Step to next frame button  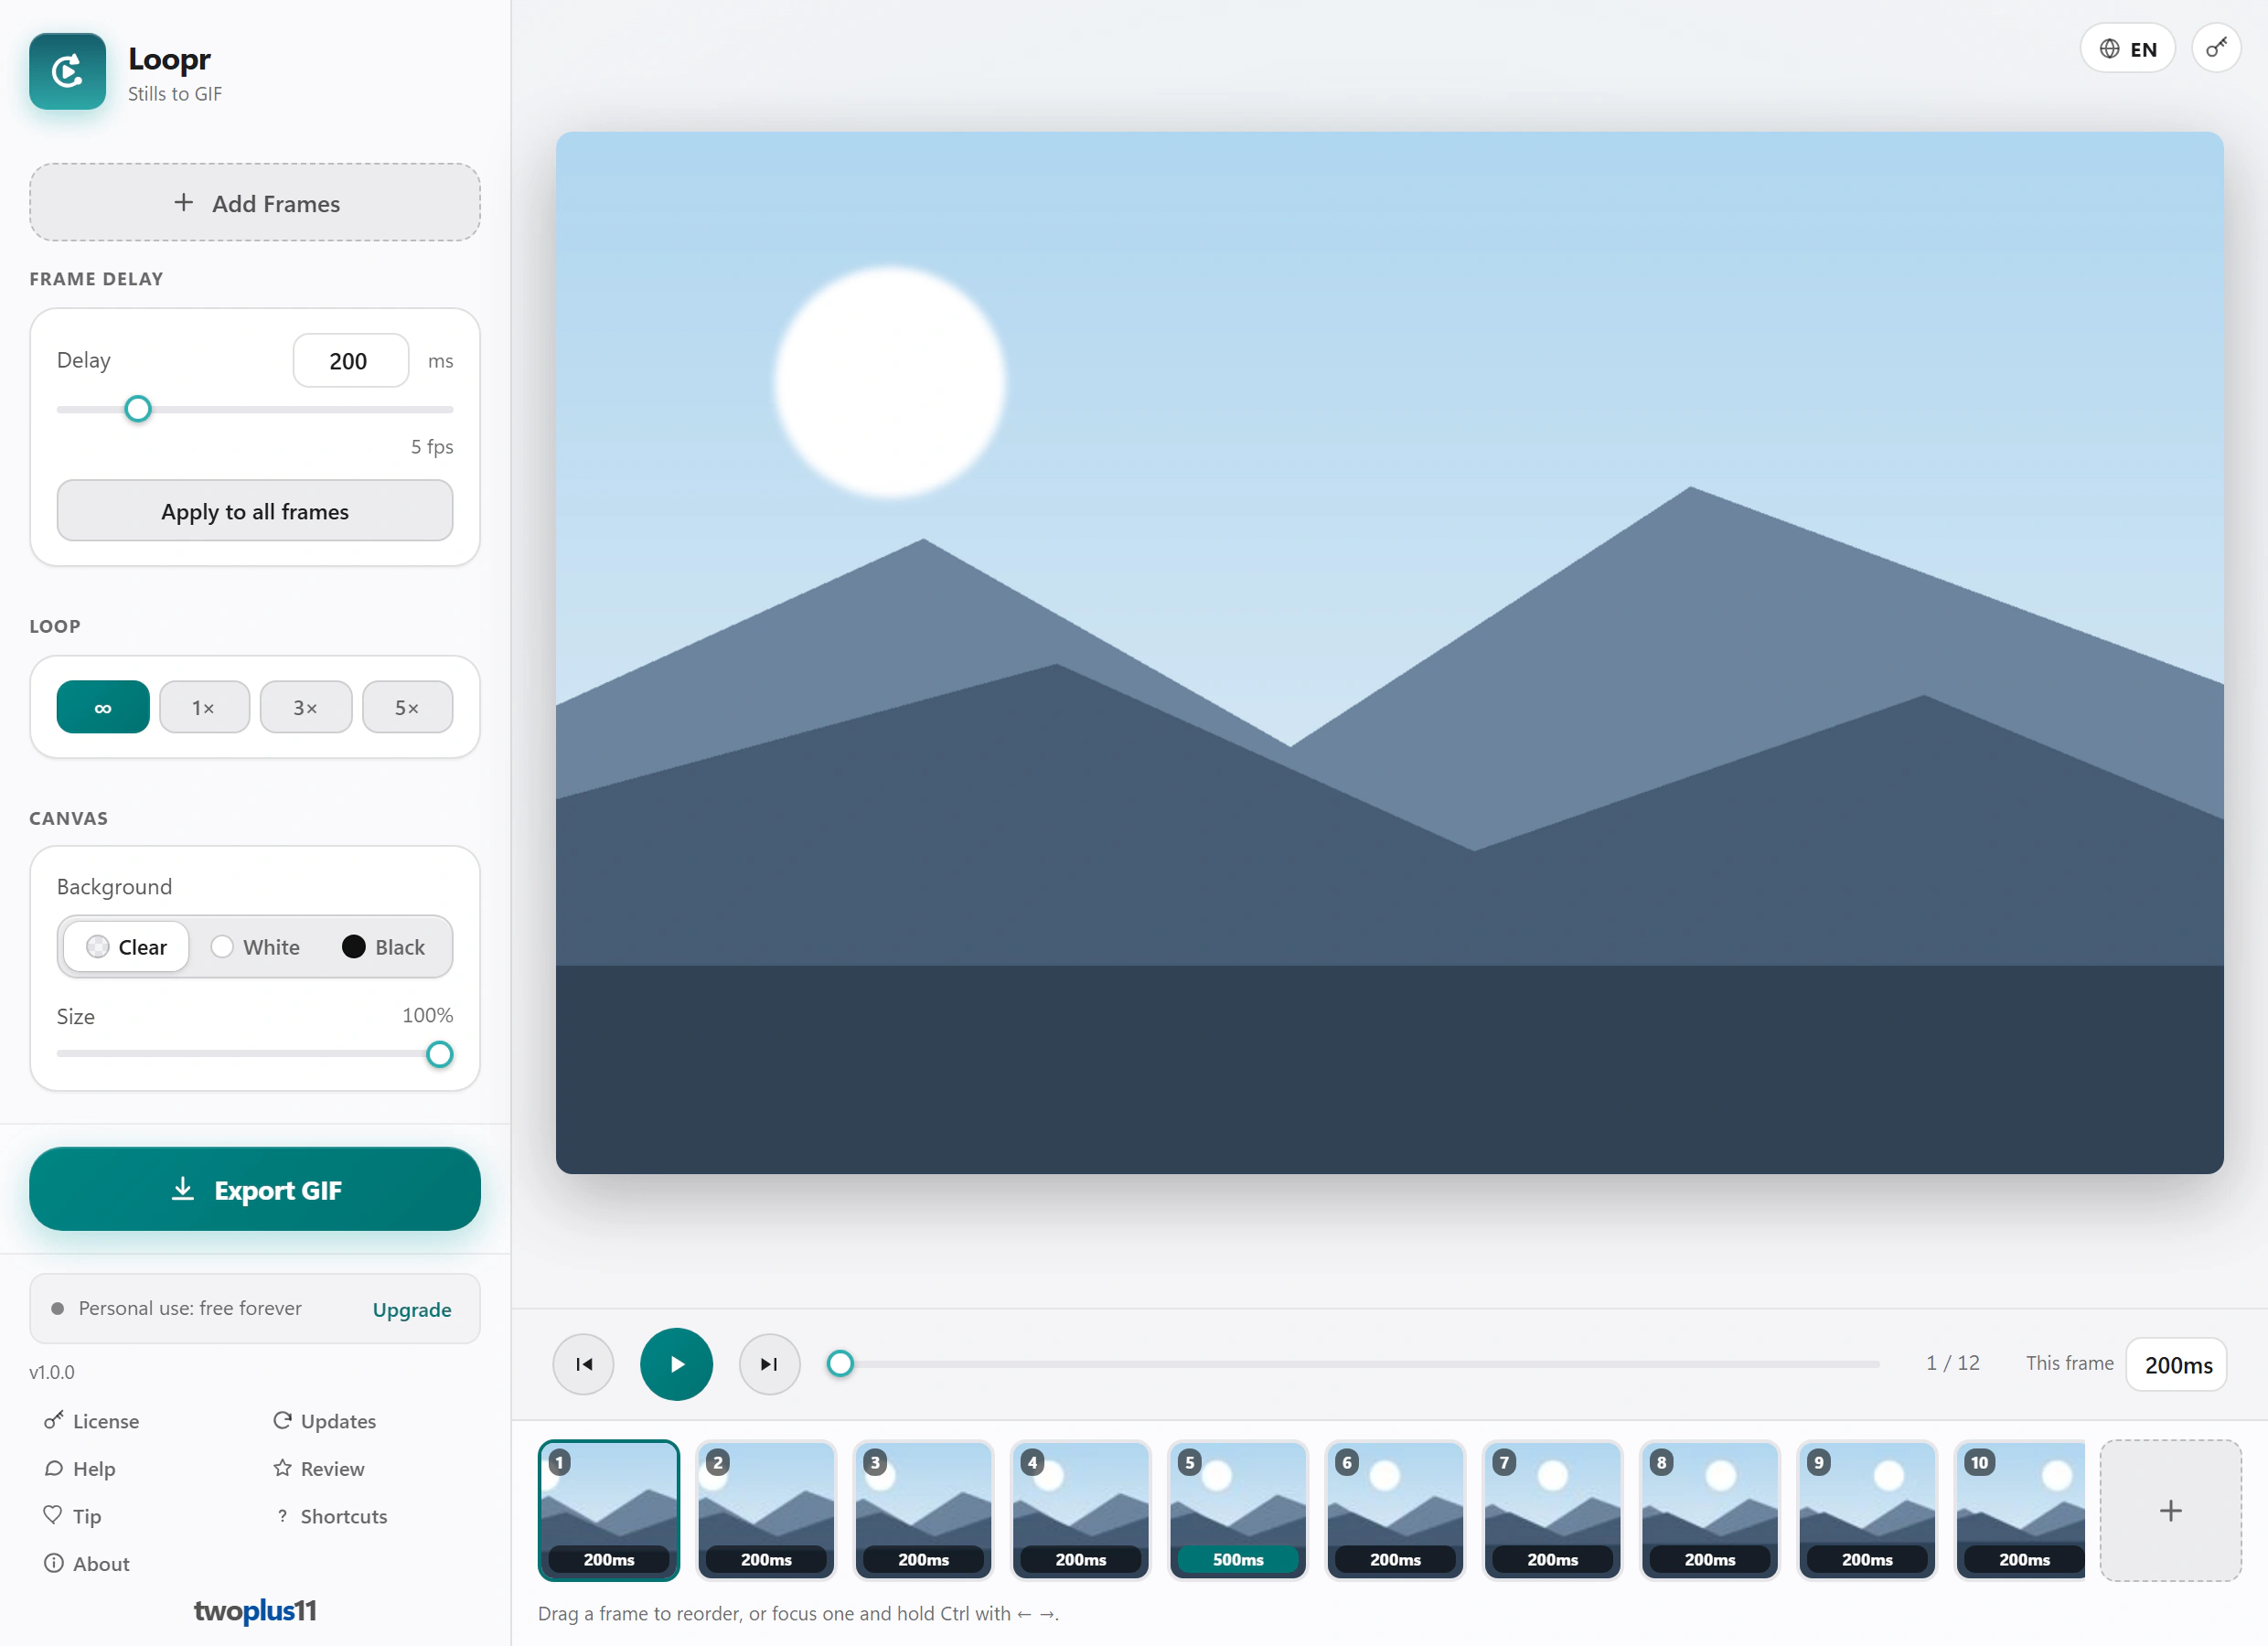click(769, 1364)
